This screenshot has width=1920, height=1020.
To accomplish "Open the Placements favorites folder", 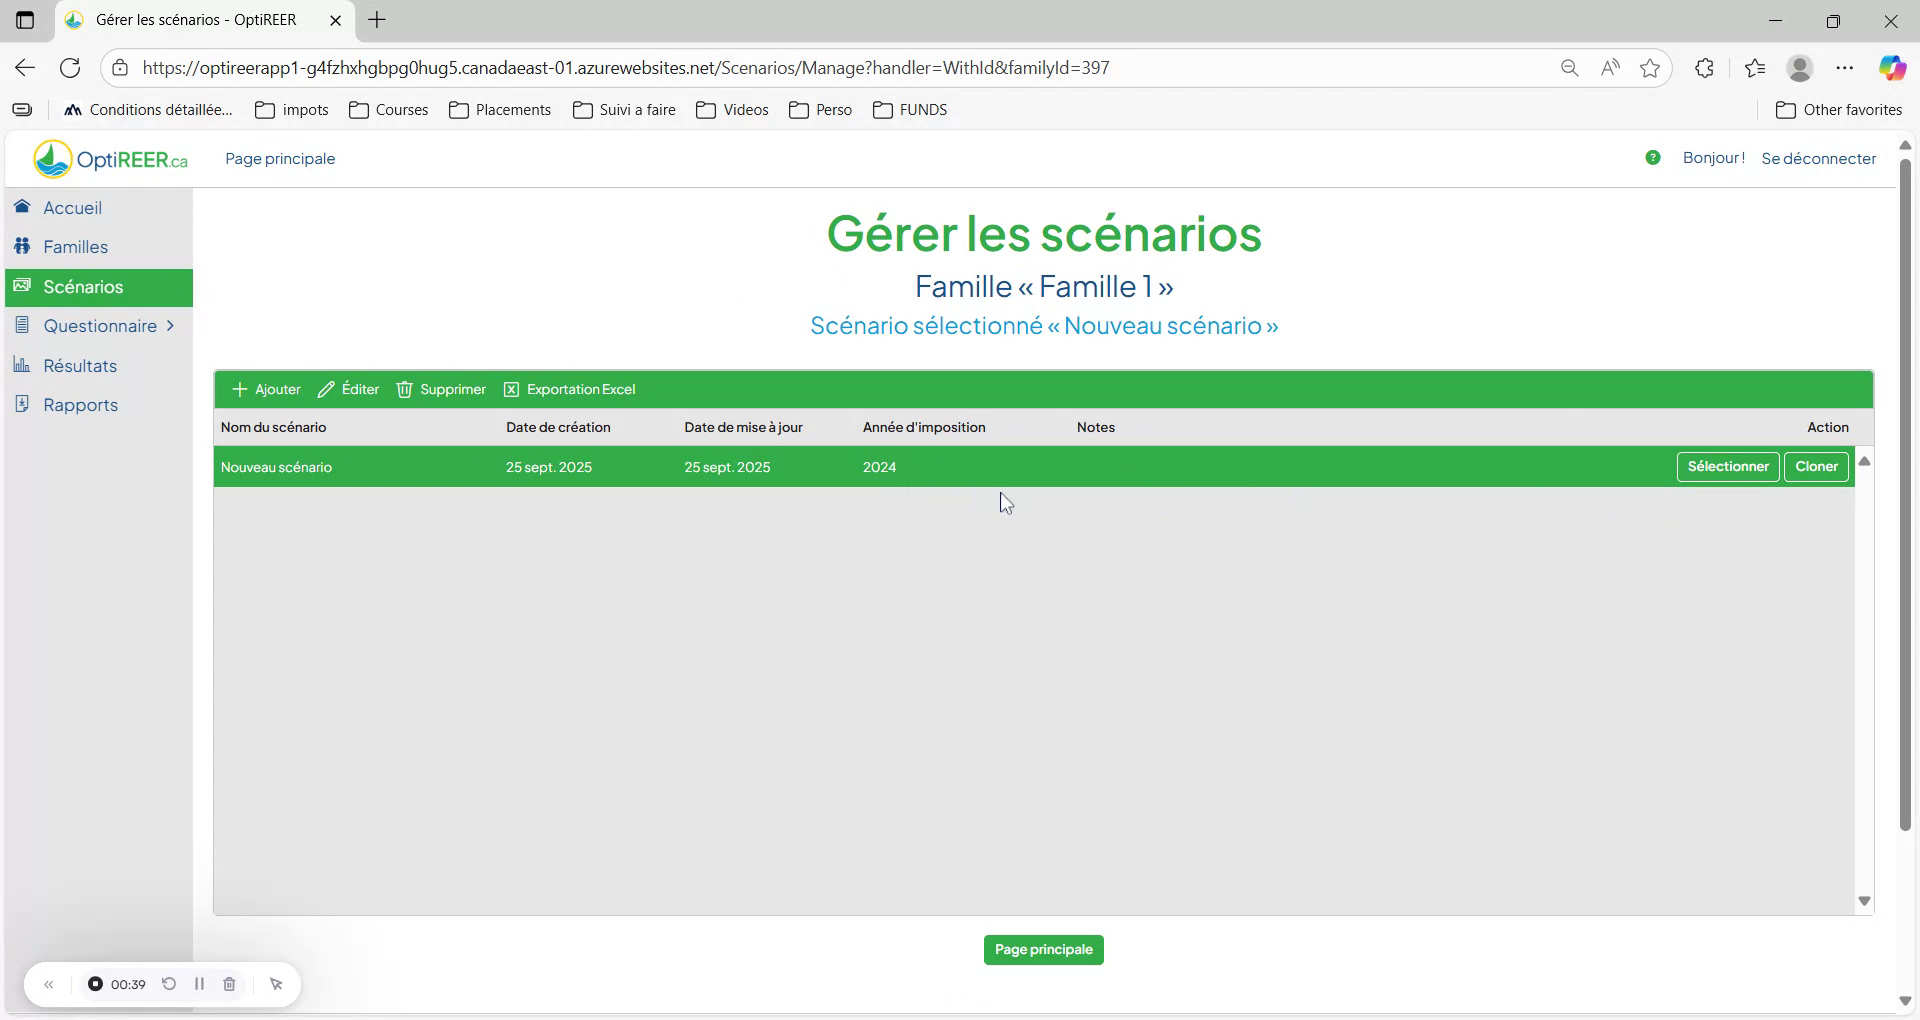I will [500, 110].
